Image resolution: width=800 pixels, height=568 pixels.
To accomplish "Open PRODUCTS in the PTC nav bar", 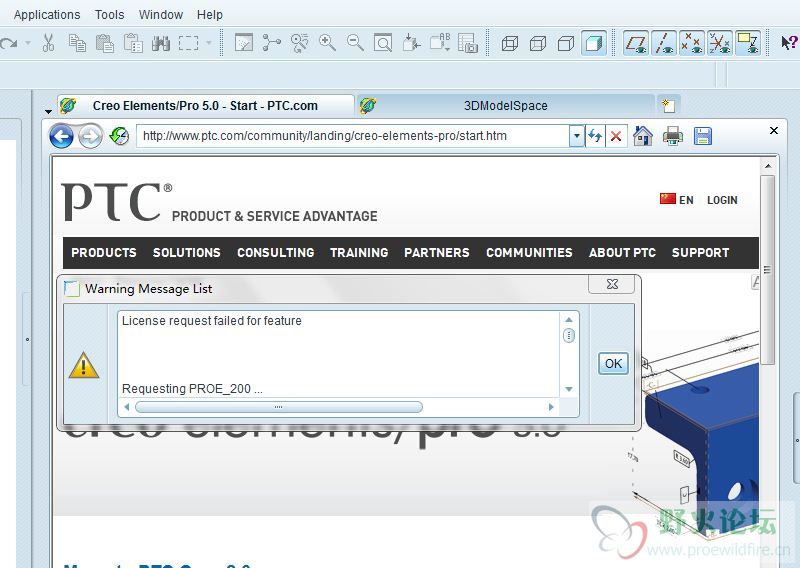I will (x=104, y=253).
